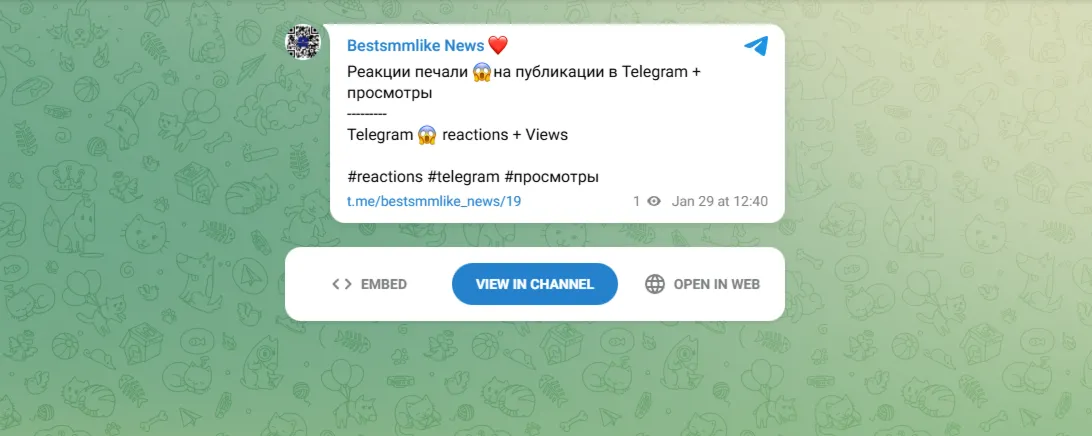Click the eye views icon

(x=653, y=201)
